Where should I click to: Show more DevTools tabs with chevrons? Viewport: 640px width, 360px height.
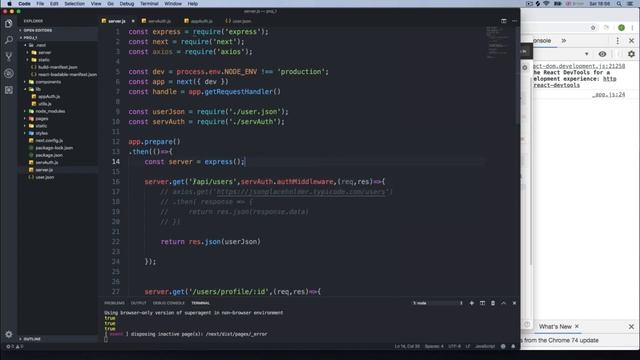click(x=564, y=41)
